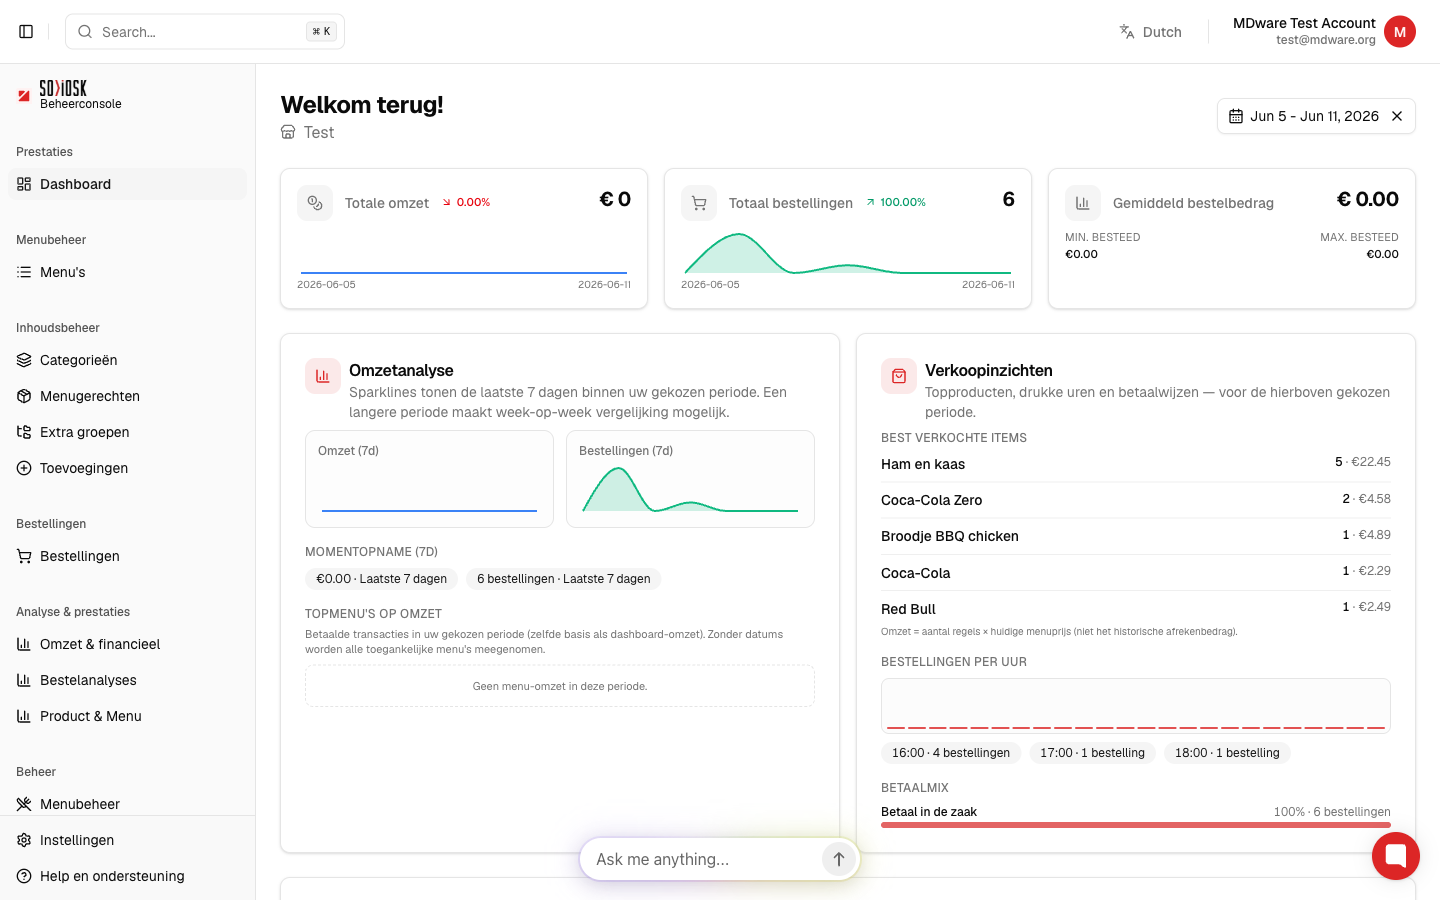Select the Coca-Cola Zero row
Screen dimensions: 1440x900
point(1136,500)
